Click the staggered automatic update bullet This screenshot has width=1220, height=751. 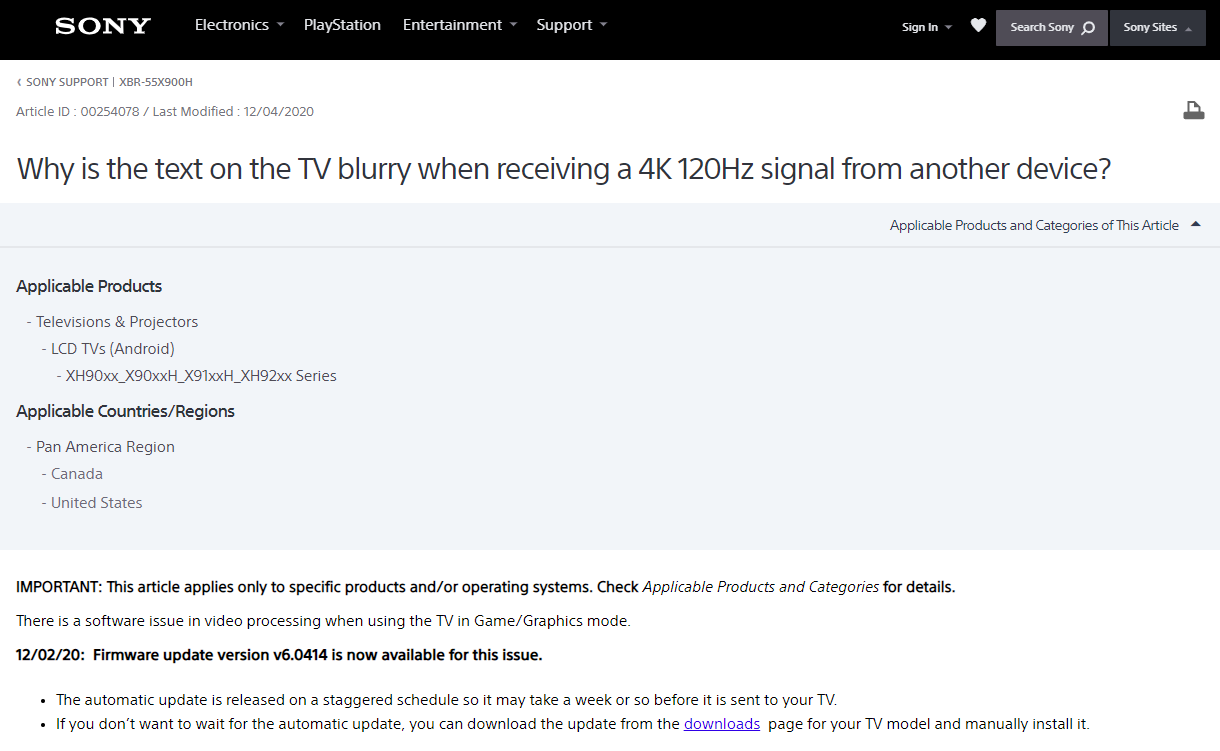pyautogui.click(x=446, y=700)
